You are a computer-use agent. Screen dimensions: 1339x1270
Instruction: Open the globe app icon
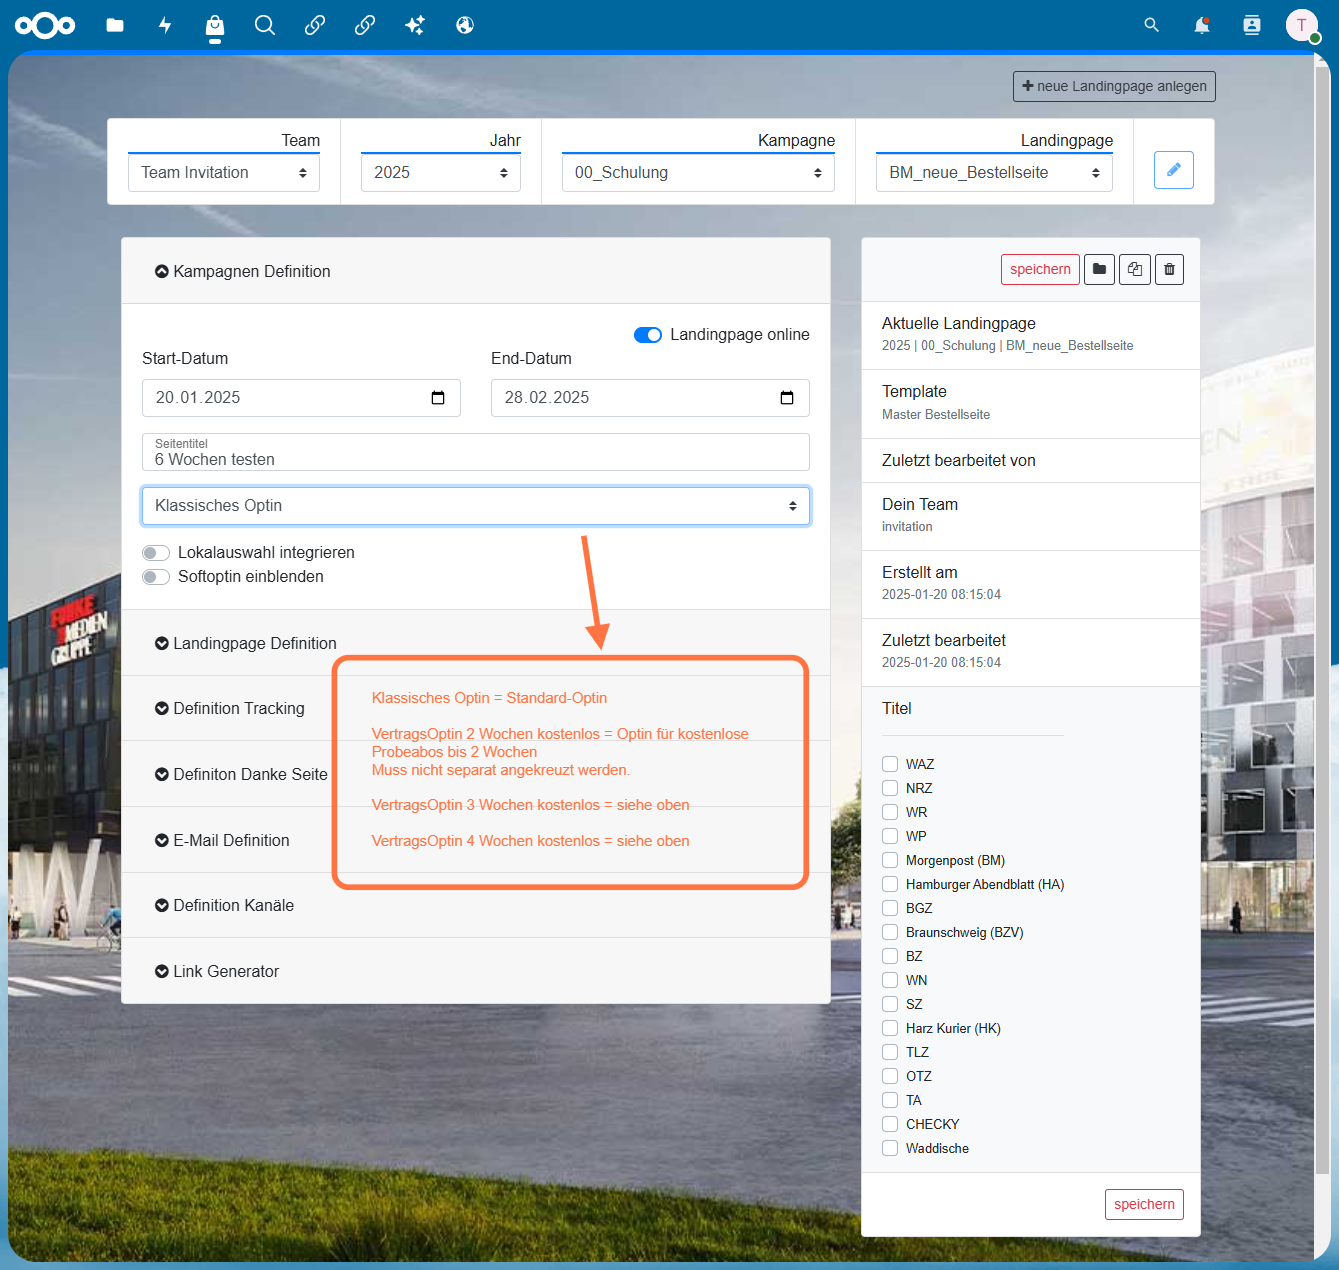coord(465,25)
